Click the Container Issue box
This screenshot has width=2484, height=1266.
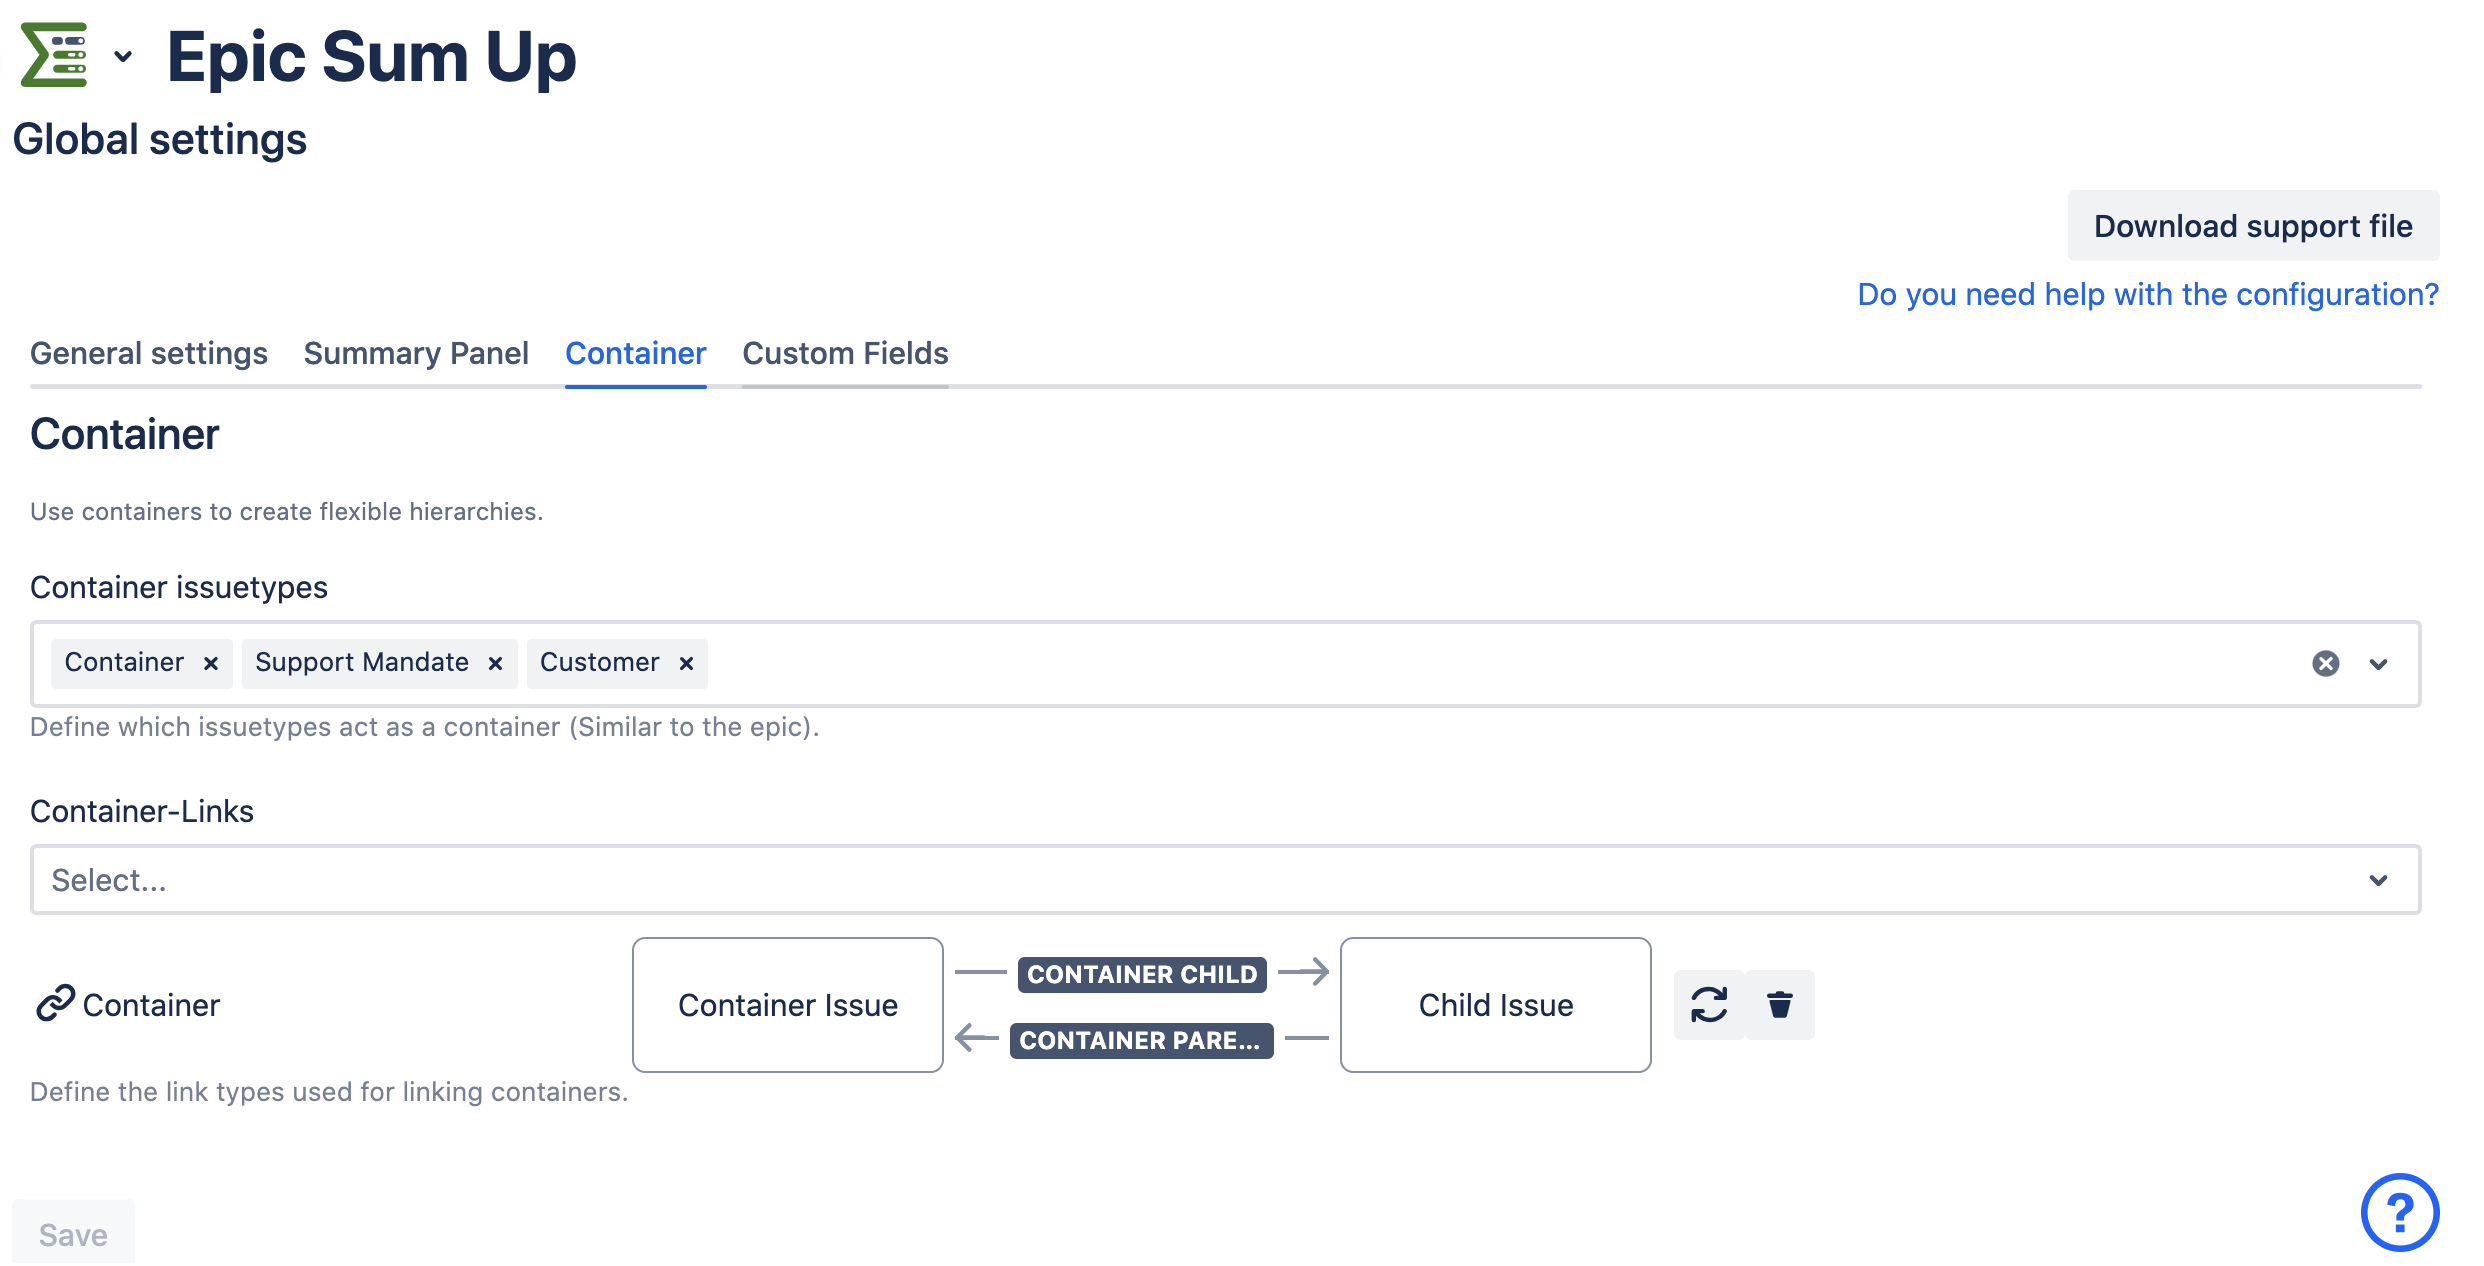(x=788, y=1005)
